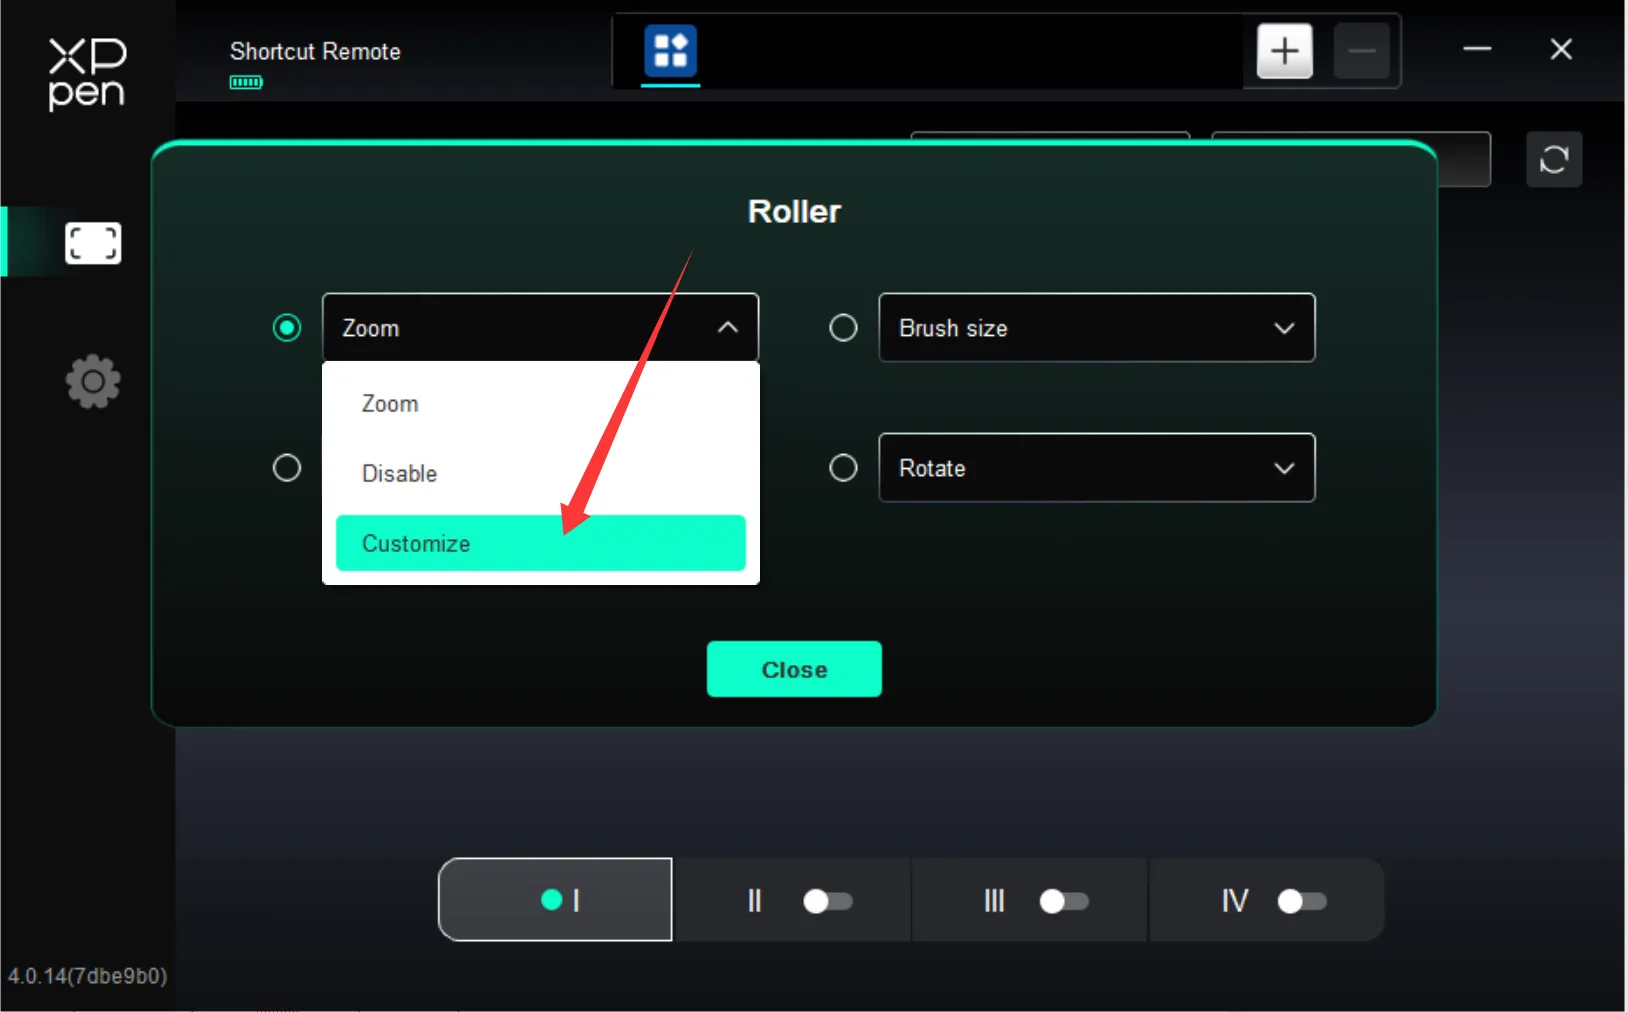Minimize the XP-Pen window
Image resolution: width=1628 pixels, height=1012 pixels.
(x=1477, y=49)
